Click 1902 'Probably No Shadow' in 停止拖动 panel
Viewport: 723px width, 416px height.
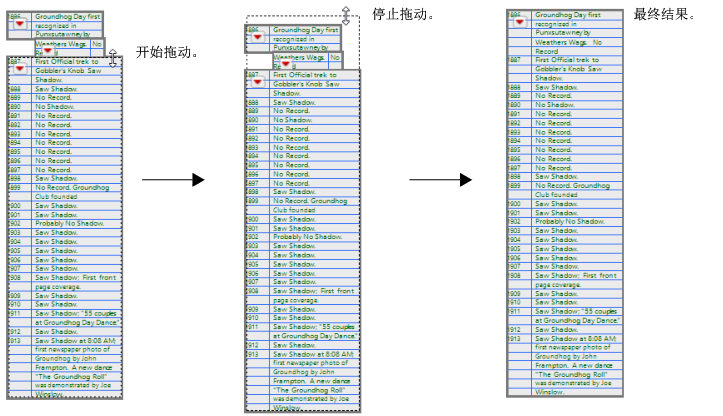point(307,237)
